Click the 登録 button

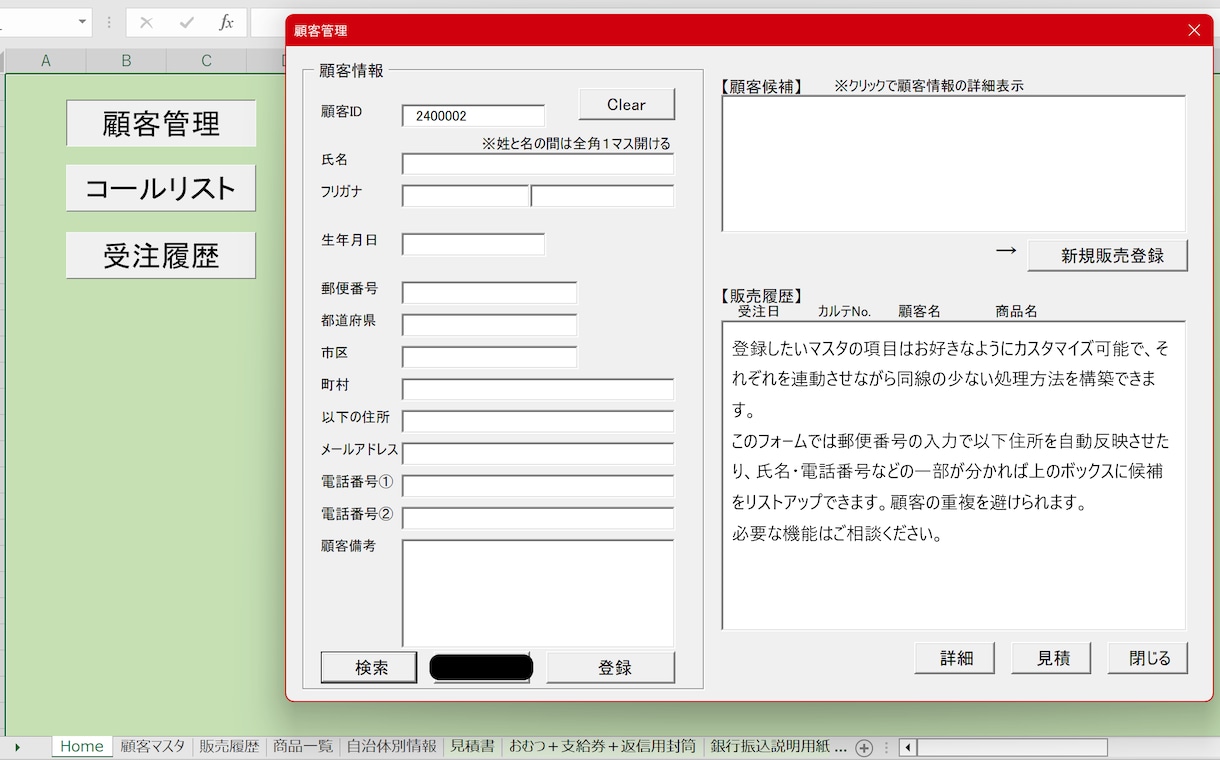(611, 668)
